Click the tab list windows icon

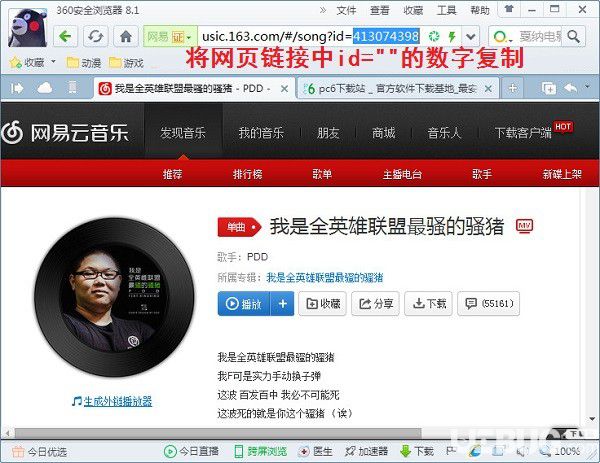pyautogui.click(x=549, y=88)
